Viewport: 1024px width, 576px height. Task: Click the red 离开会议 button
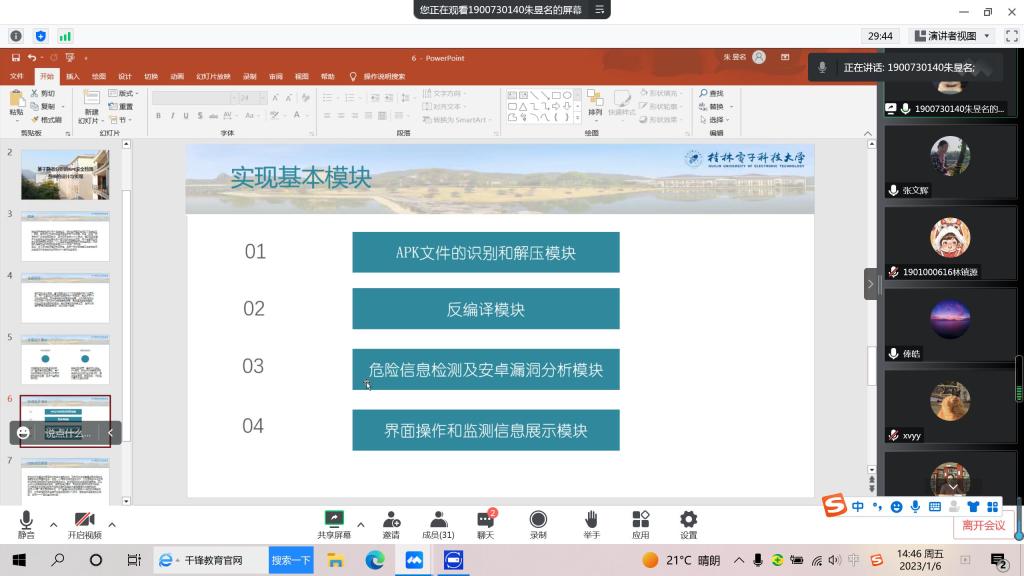click(983, 525)
